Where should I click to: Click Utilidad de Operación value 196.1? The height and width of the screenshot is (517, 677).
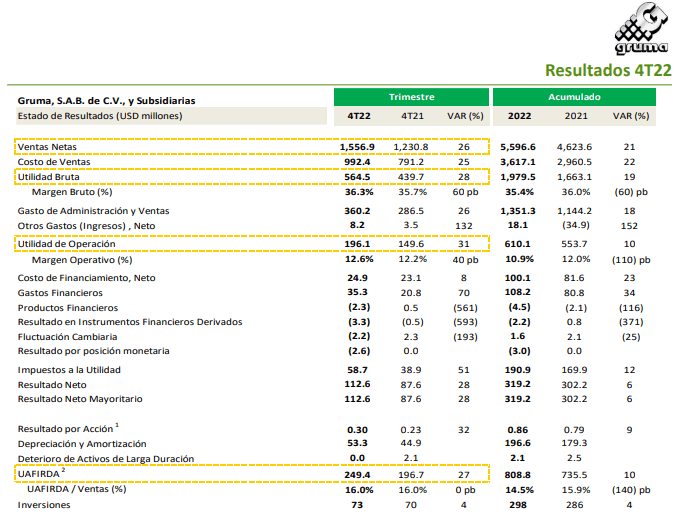tap(357, 244)
